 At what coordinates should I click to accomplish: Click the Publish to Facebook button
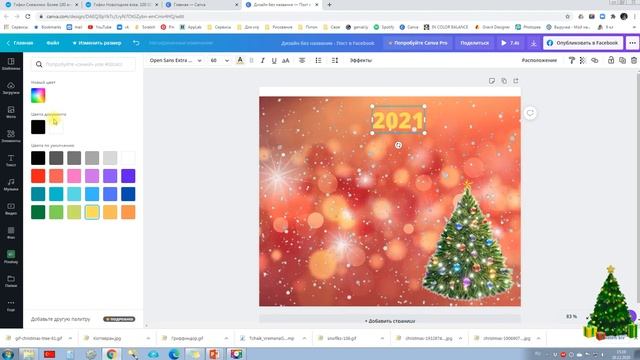click(582, 43)
